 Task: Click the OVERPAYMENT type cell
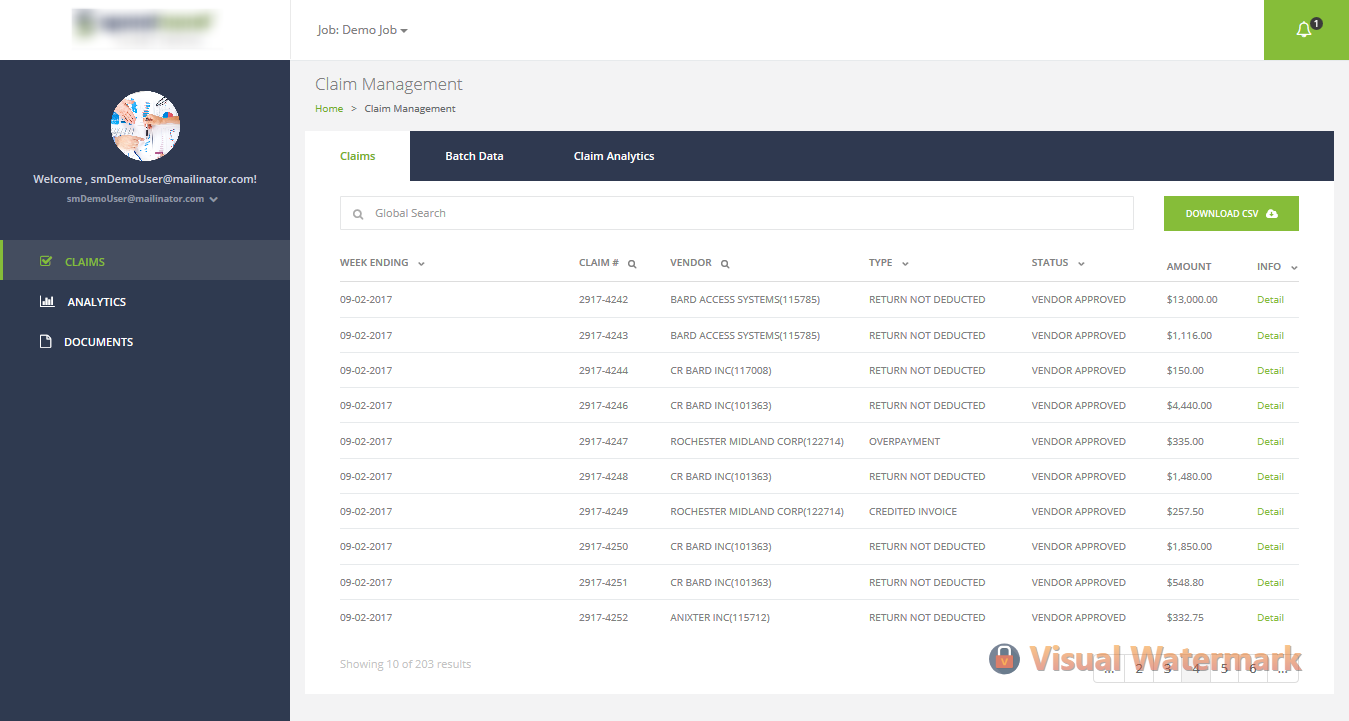(x=904, y=441)
